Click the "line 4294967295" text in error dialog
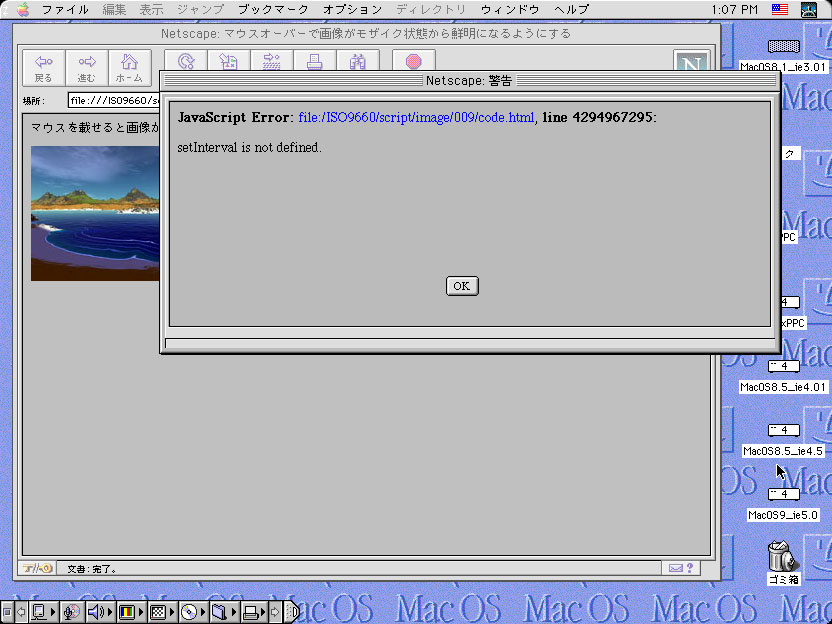Viewport: 832px width, 624px height. (597, 117)
